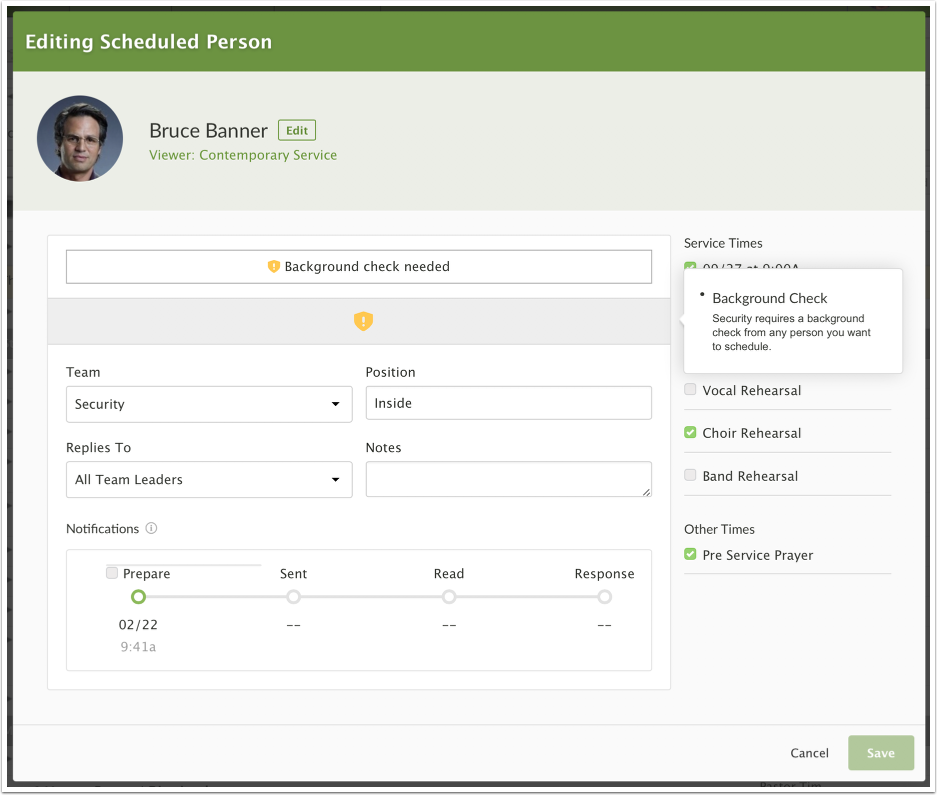Click Bruce Banner's profile photo

click(x=80, y=138)
